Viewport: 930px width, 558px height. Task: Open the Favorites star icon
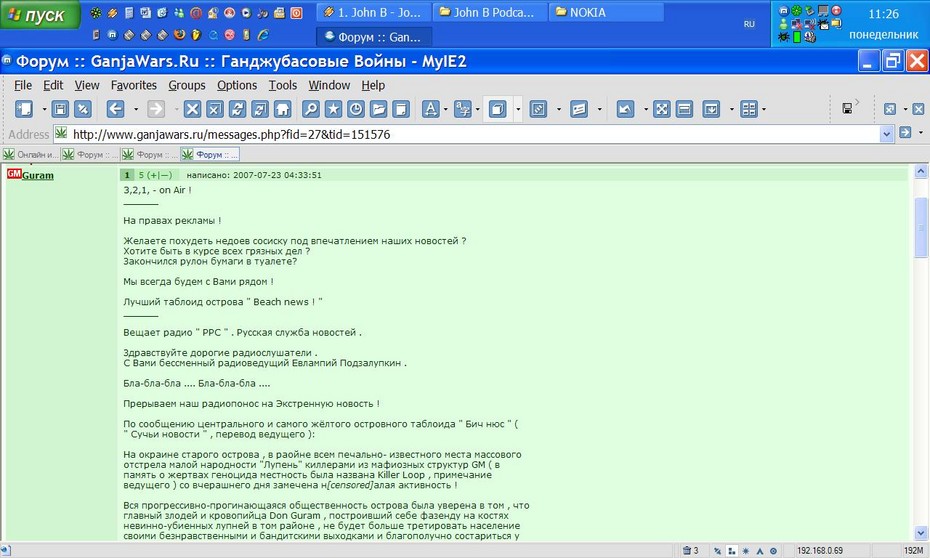click(333, 109)
